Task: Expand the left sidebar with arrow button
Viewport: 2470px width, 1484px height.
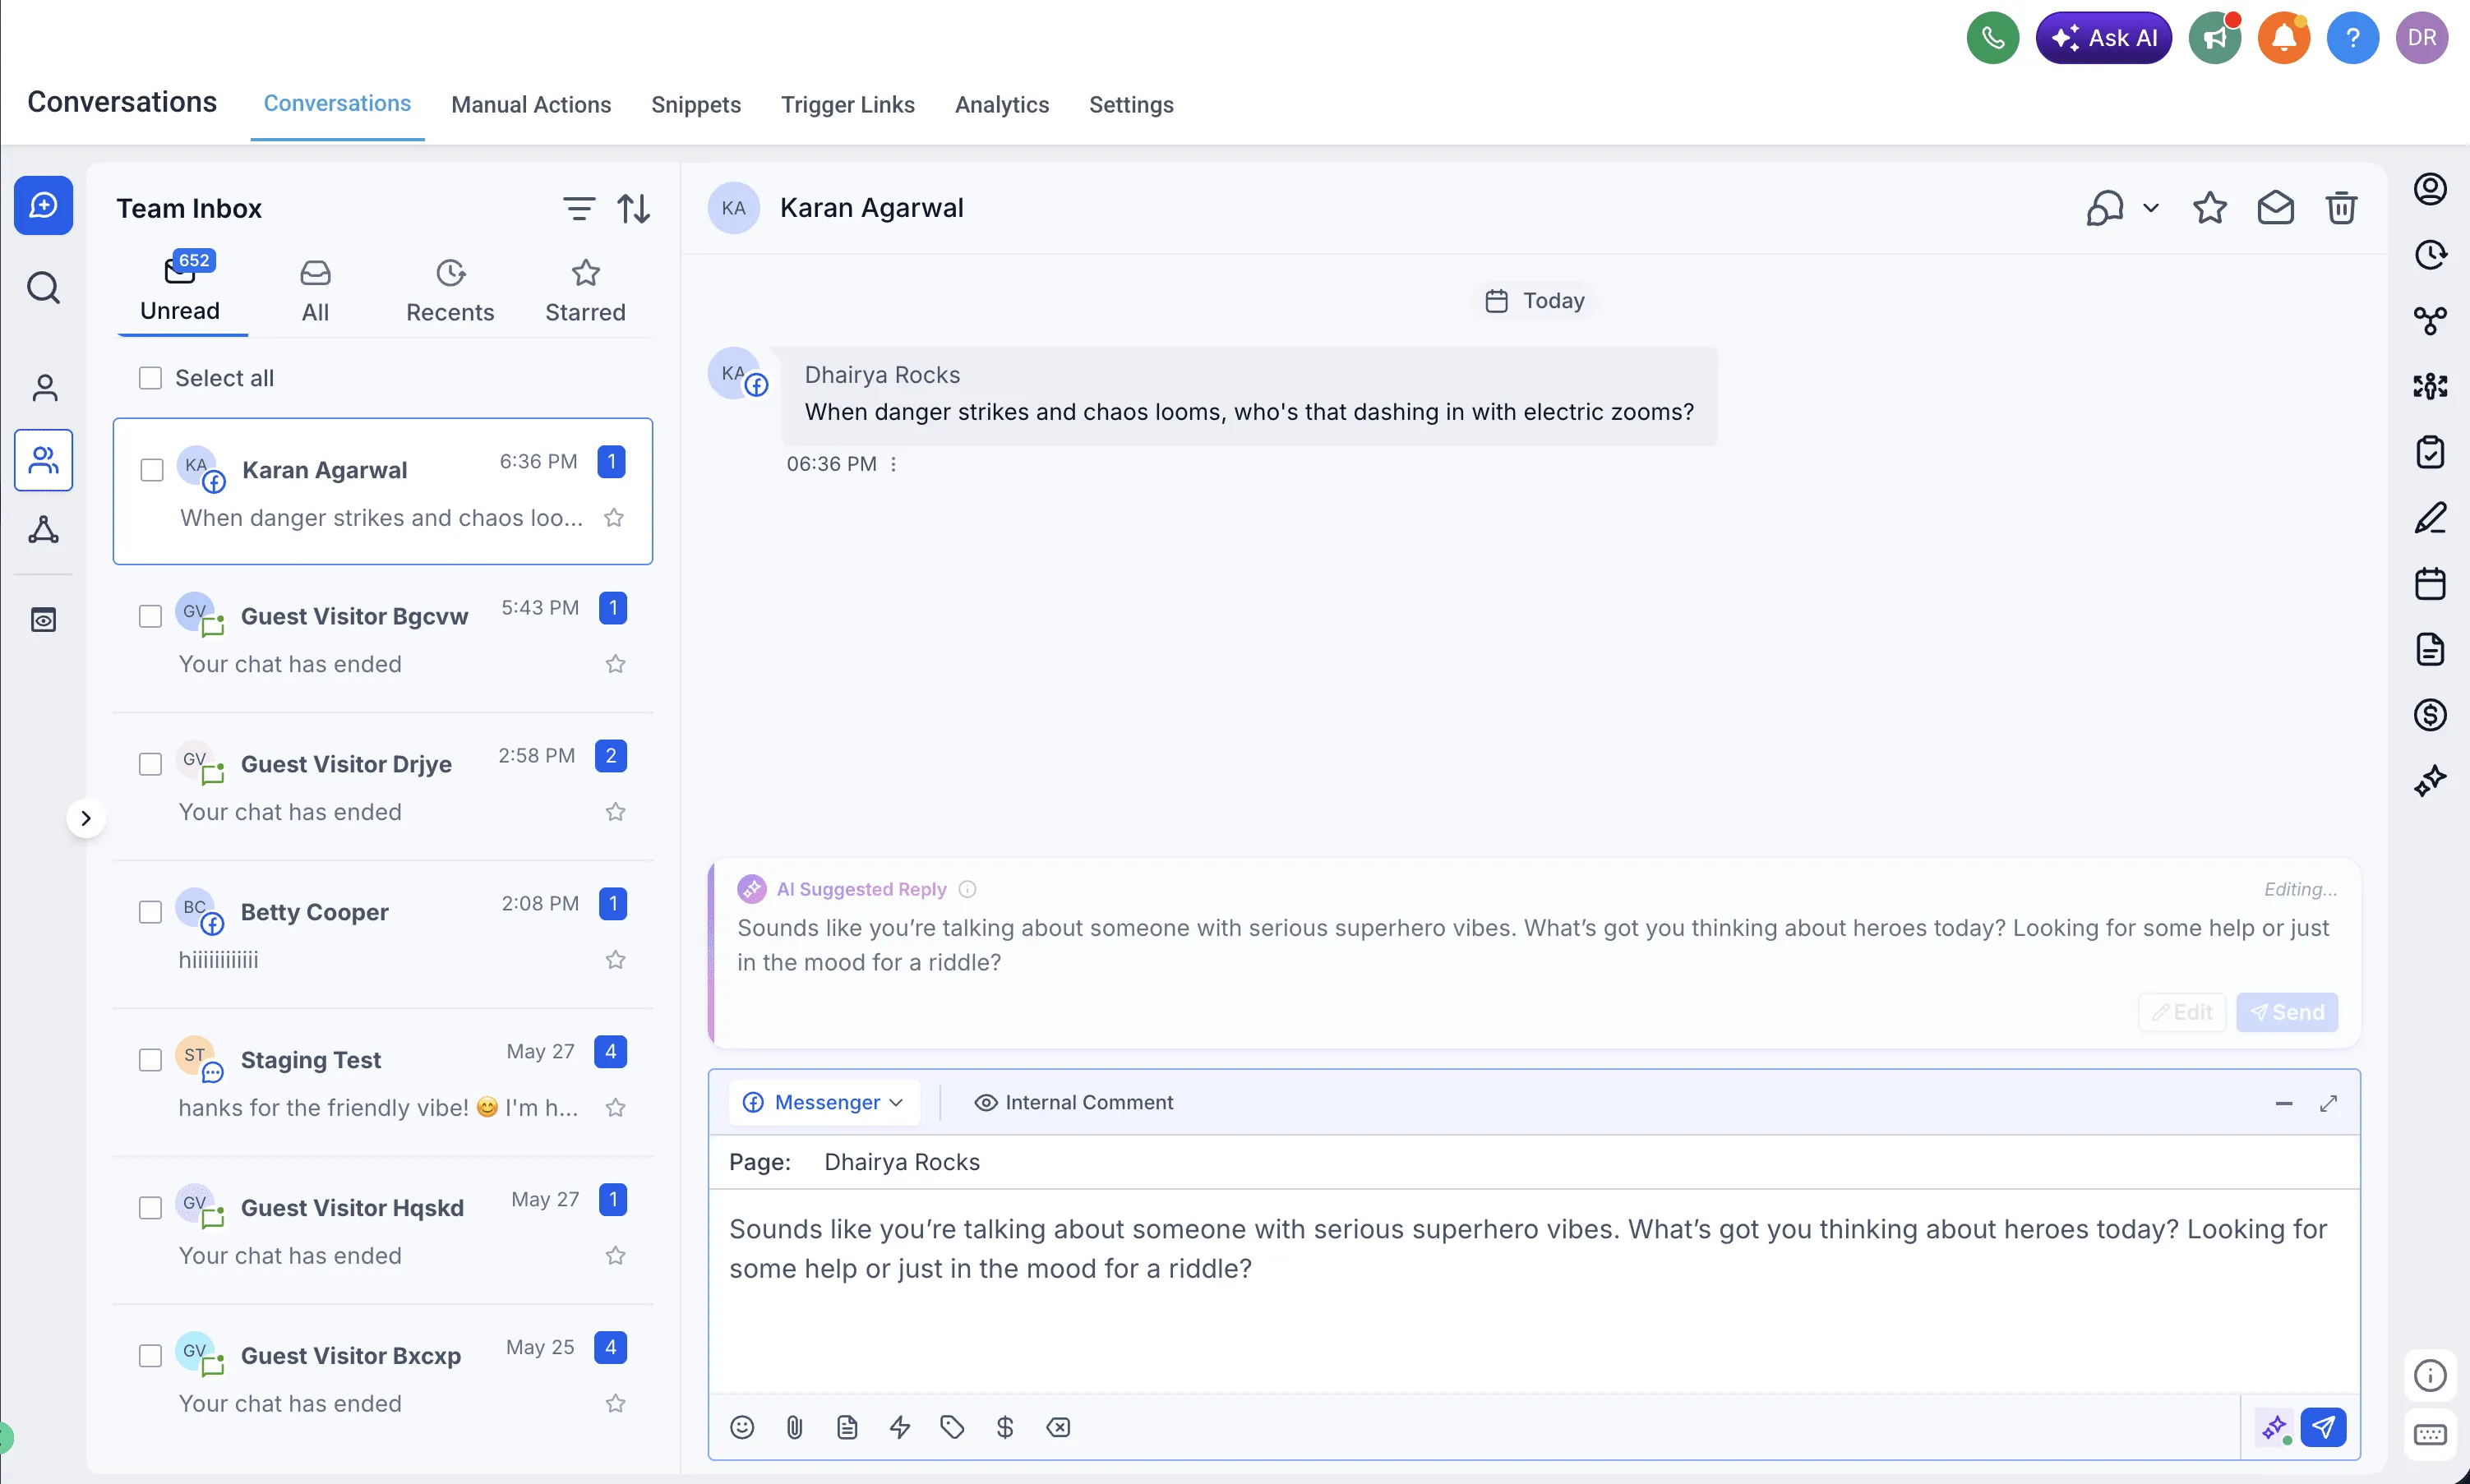Action: click(86, 818)
